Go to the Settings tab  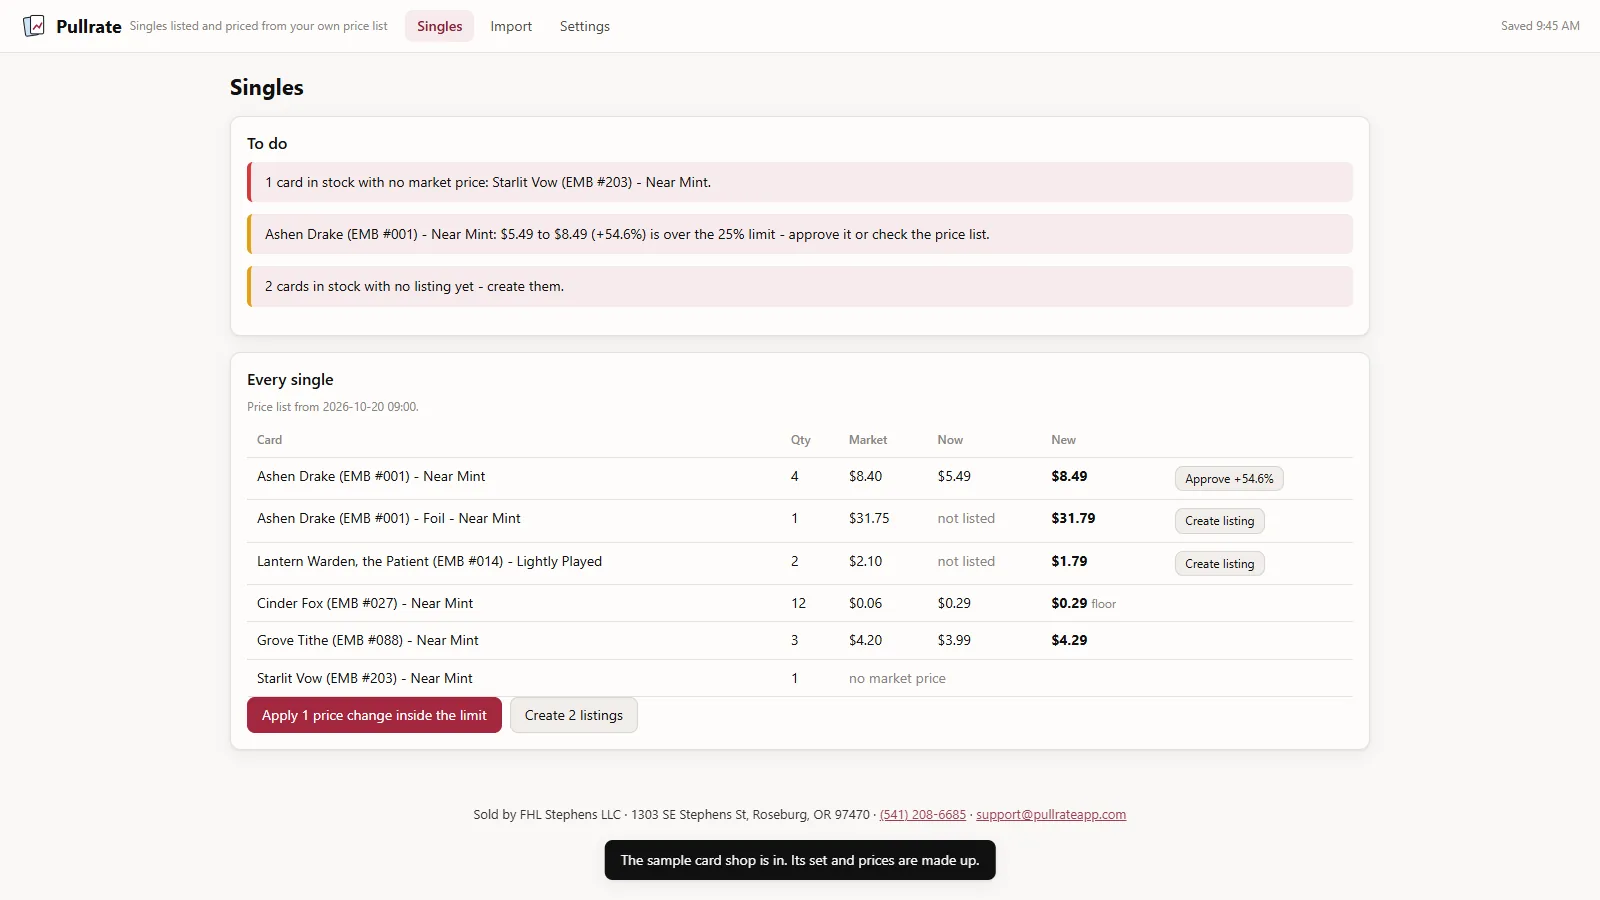tap(585, 26)
